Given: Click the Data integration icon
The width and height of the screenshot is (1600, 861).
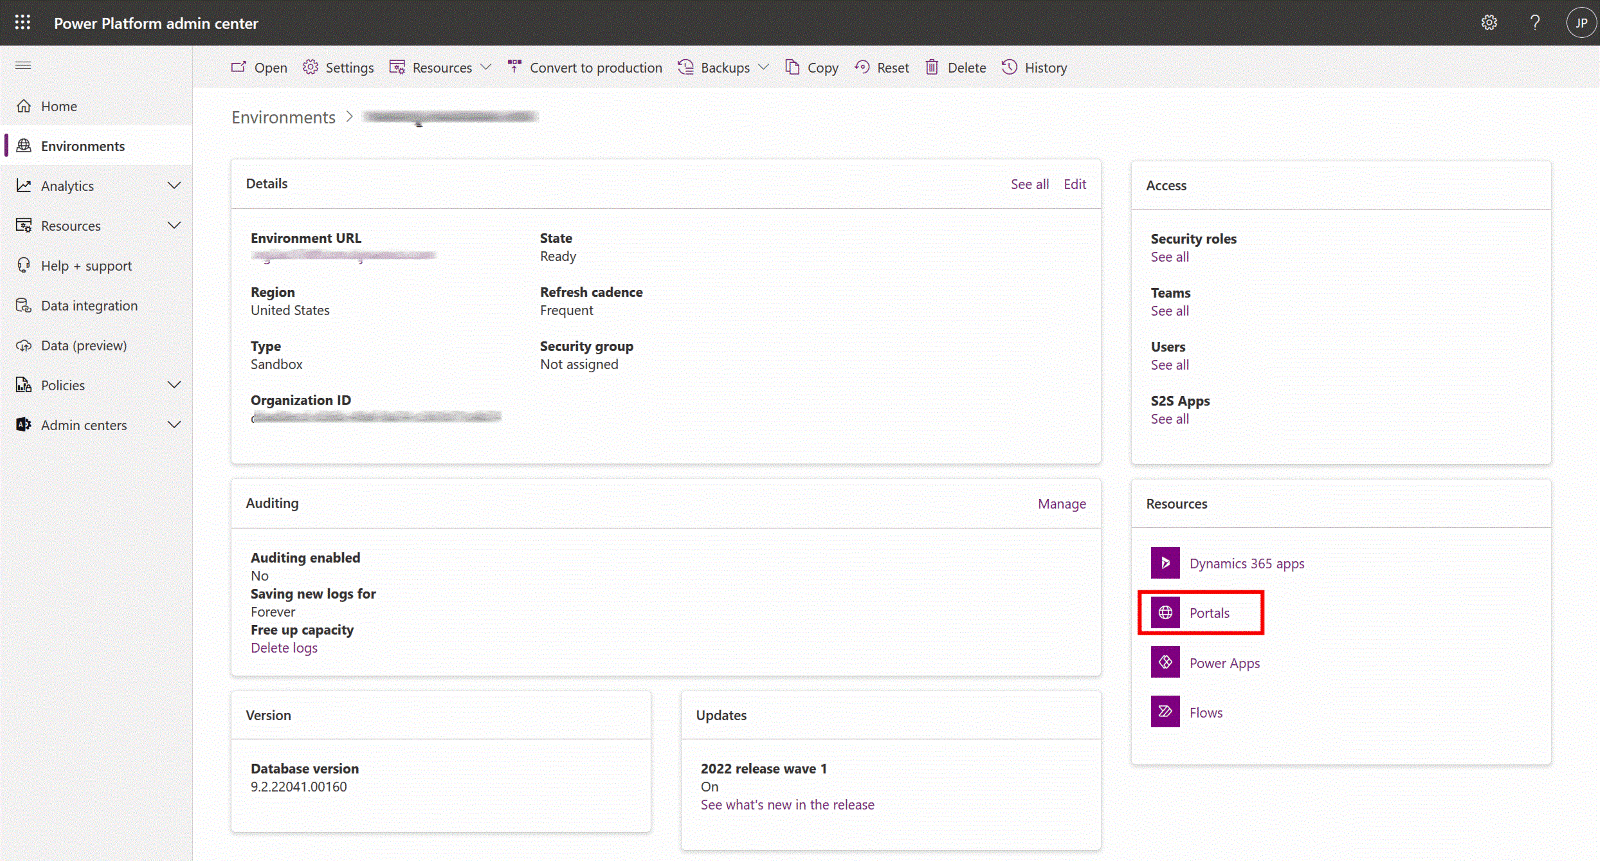Looking at the screenshot, I should (x=24, y=306).
